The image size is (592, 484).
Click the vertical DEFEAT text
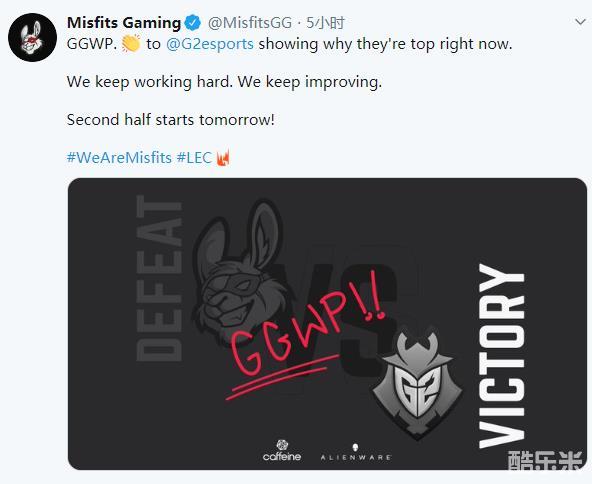159,278
